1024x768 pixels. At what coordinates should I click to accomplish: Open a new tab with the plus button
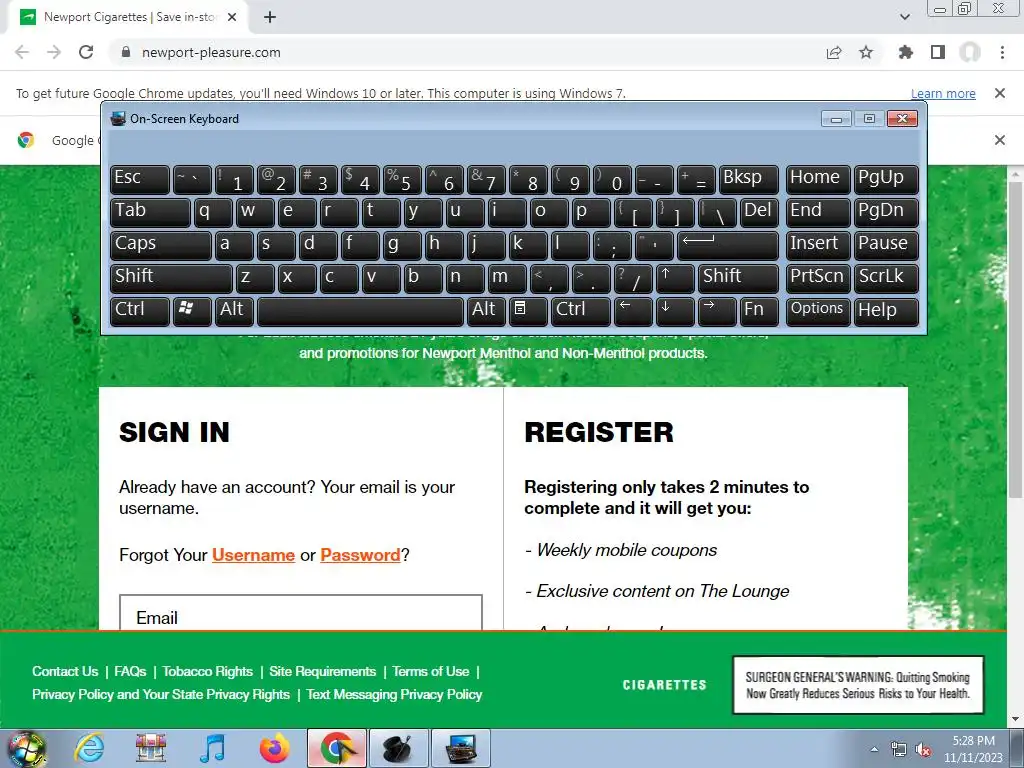(x=270, y=17)
